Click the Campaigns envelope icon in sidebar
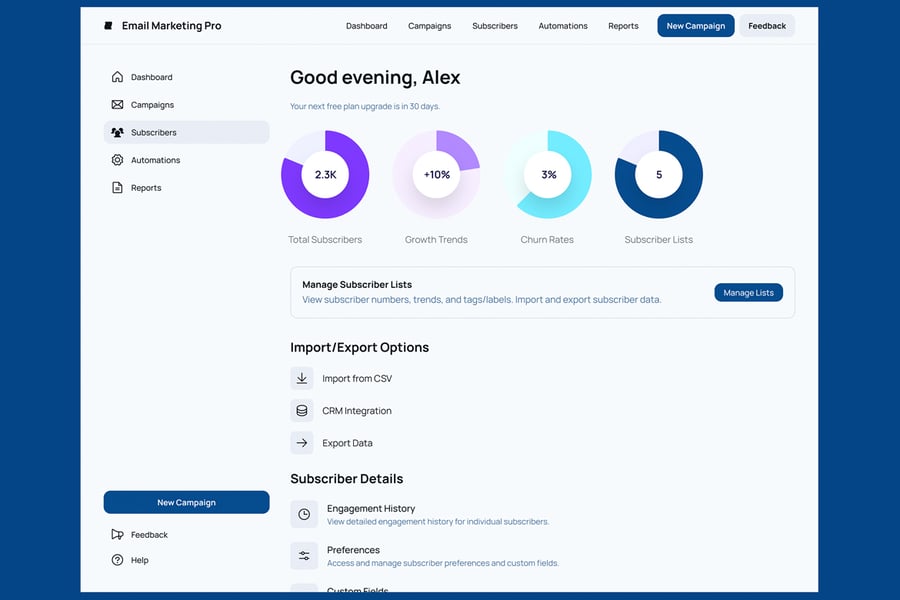The width and height of the screenshot is (900, 600). click(117, 105)
